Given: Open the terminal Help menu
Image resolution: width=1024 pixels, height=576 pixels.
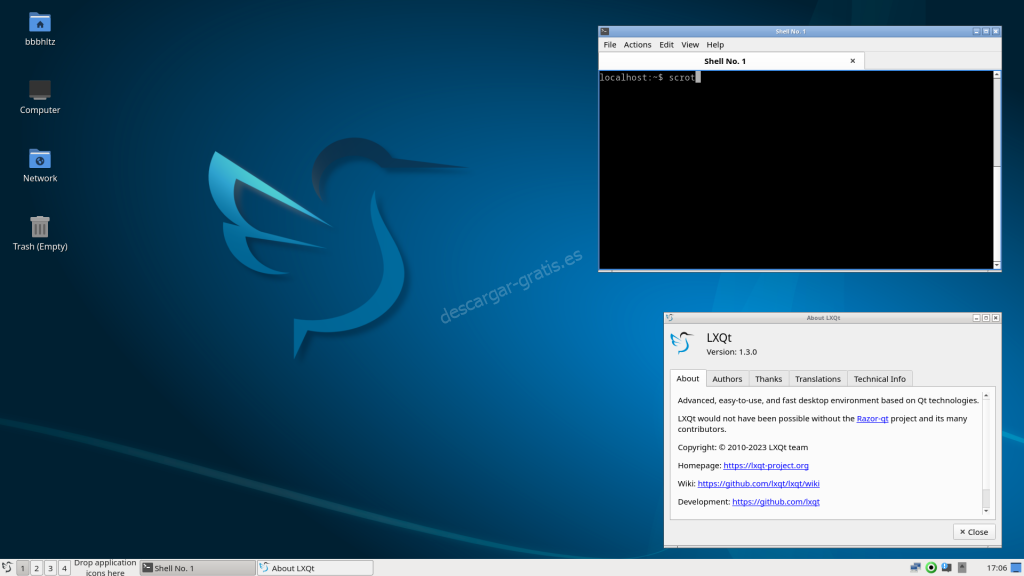Looking at the screenshot, I should point(715,45).
